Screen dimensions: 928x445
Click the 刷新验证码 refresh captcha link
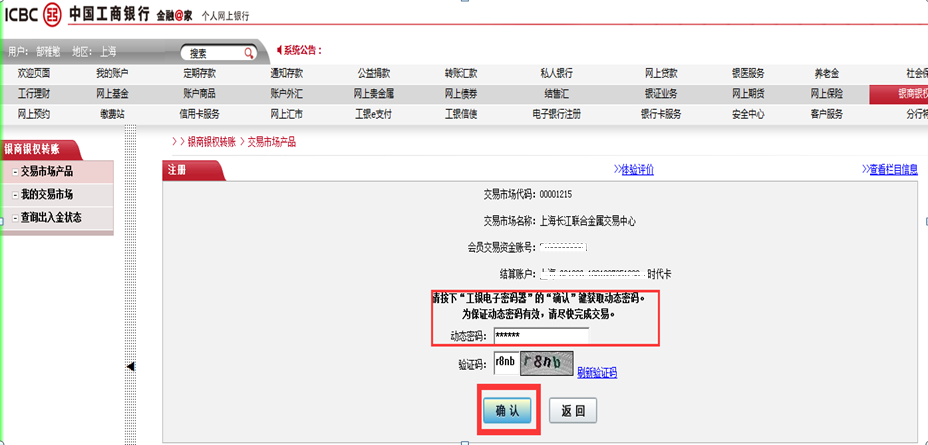click(597, 373)
